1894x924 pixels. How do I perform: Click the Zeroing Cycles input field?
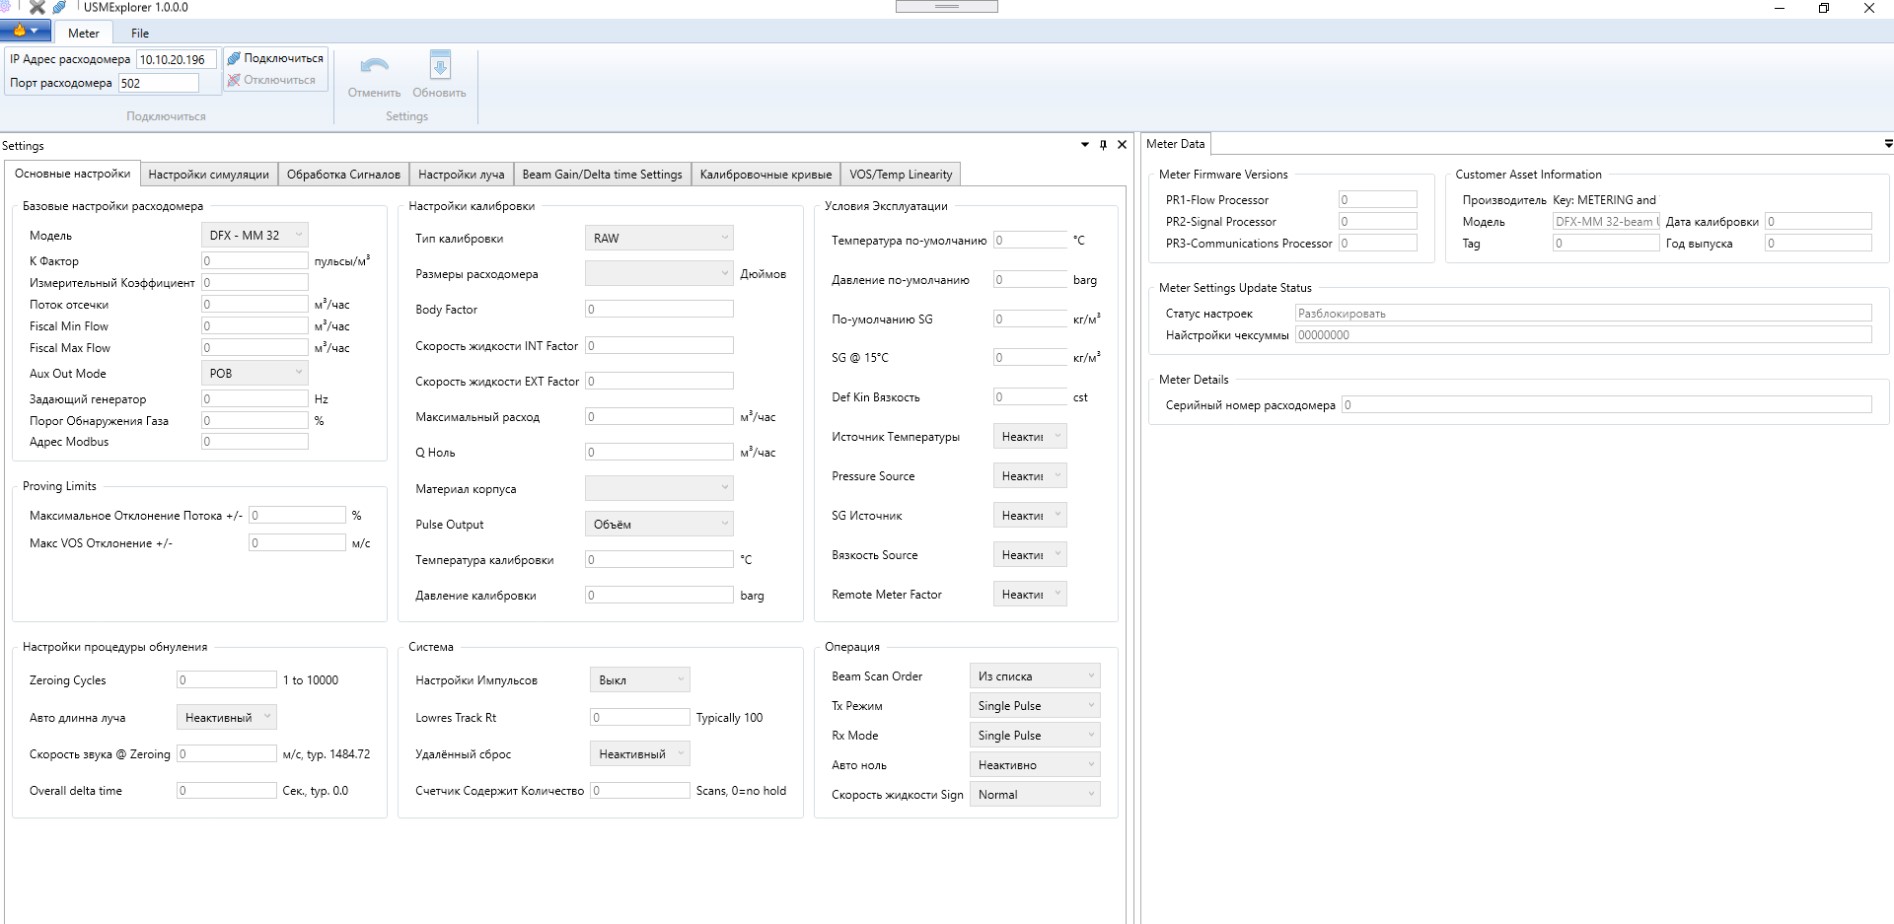226,680
